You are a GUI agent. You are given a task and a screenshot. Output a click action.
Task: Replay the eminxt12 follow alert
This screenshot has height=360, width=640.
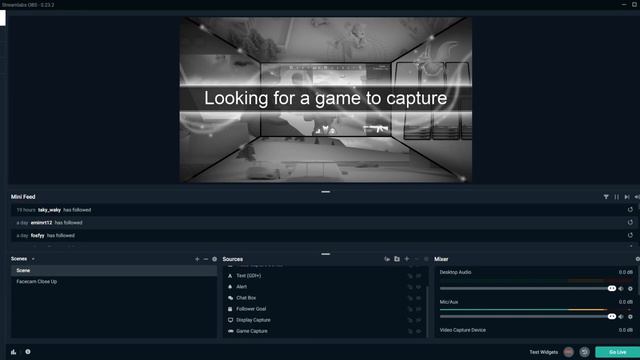[630, 222]
